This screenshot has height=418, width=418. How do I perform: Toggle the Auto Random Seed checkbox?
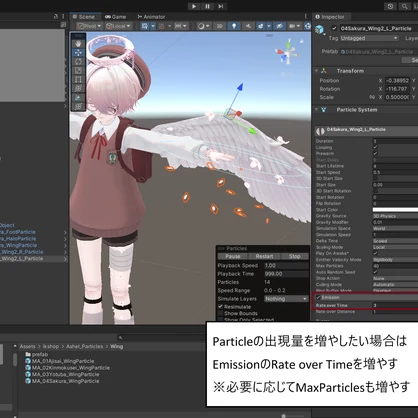(375, 272)
